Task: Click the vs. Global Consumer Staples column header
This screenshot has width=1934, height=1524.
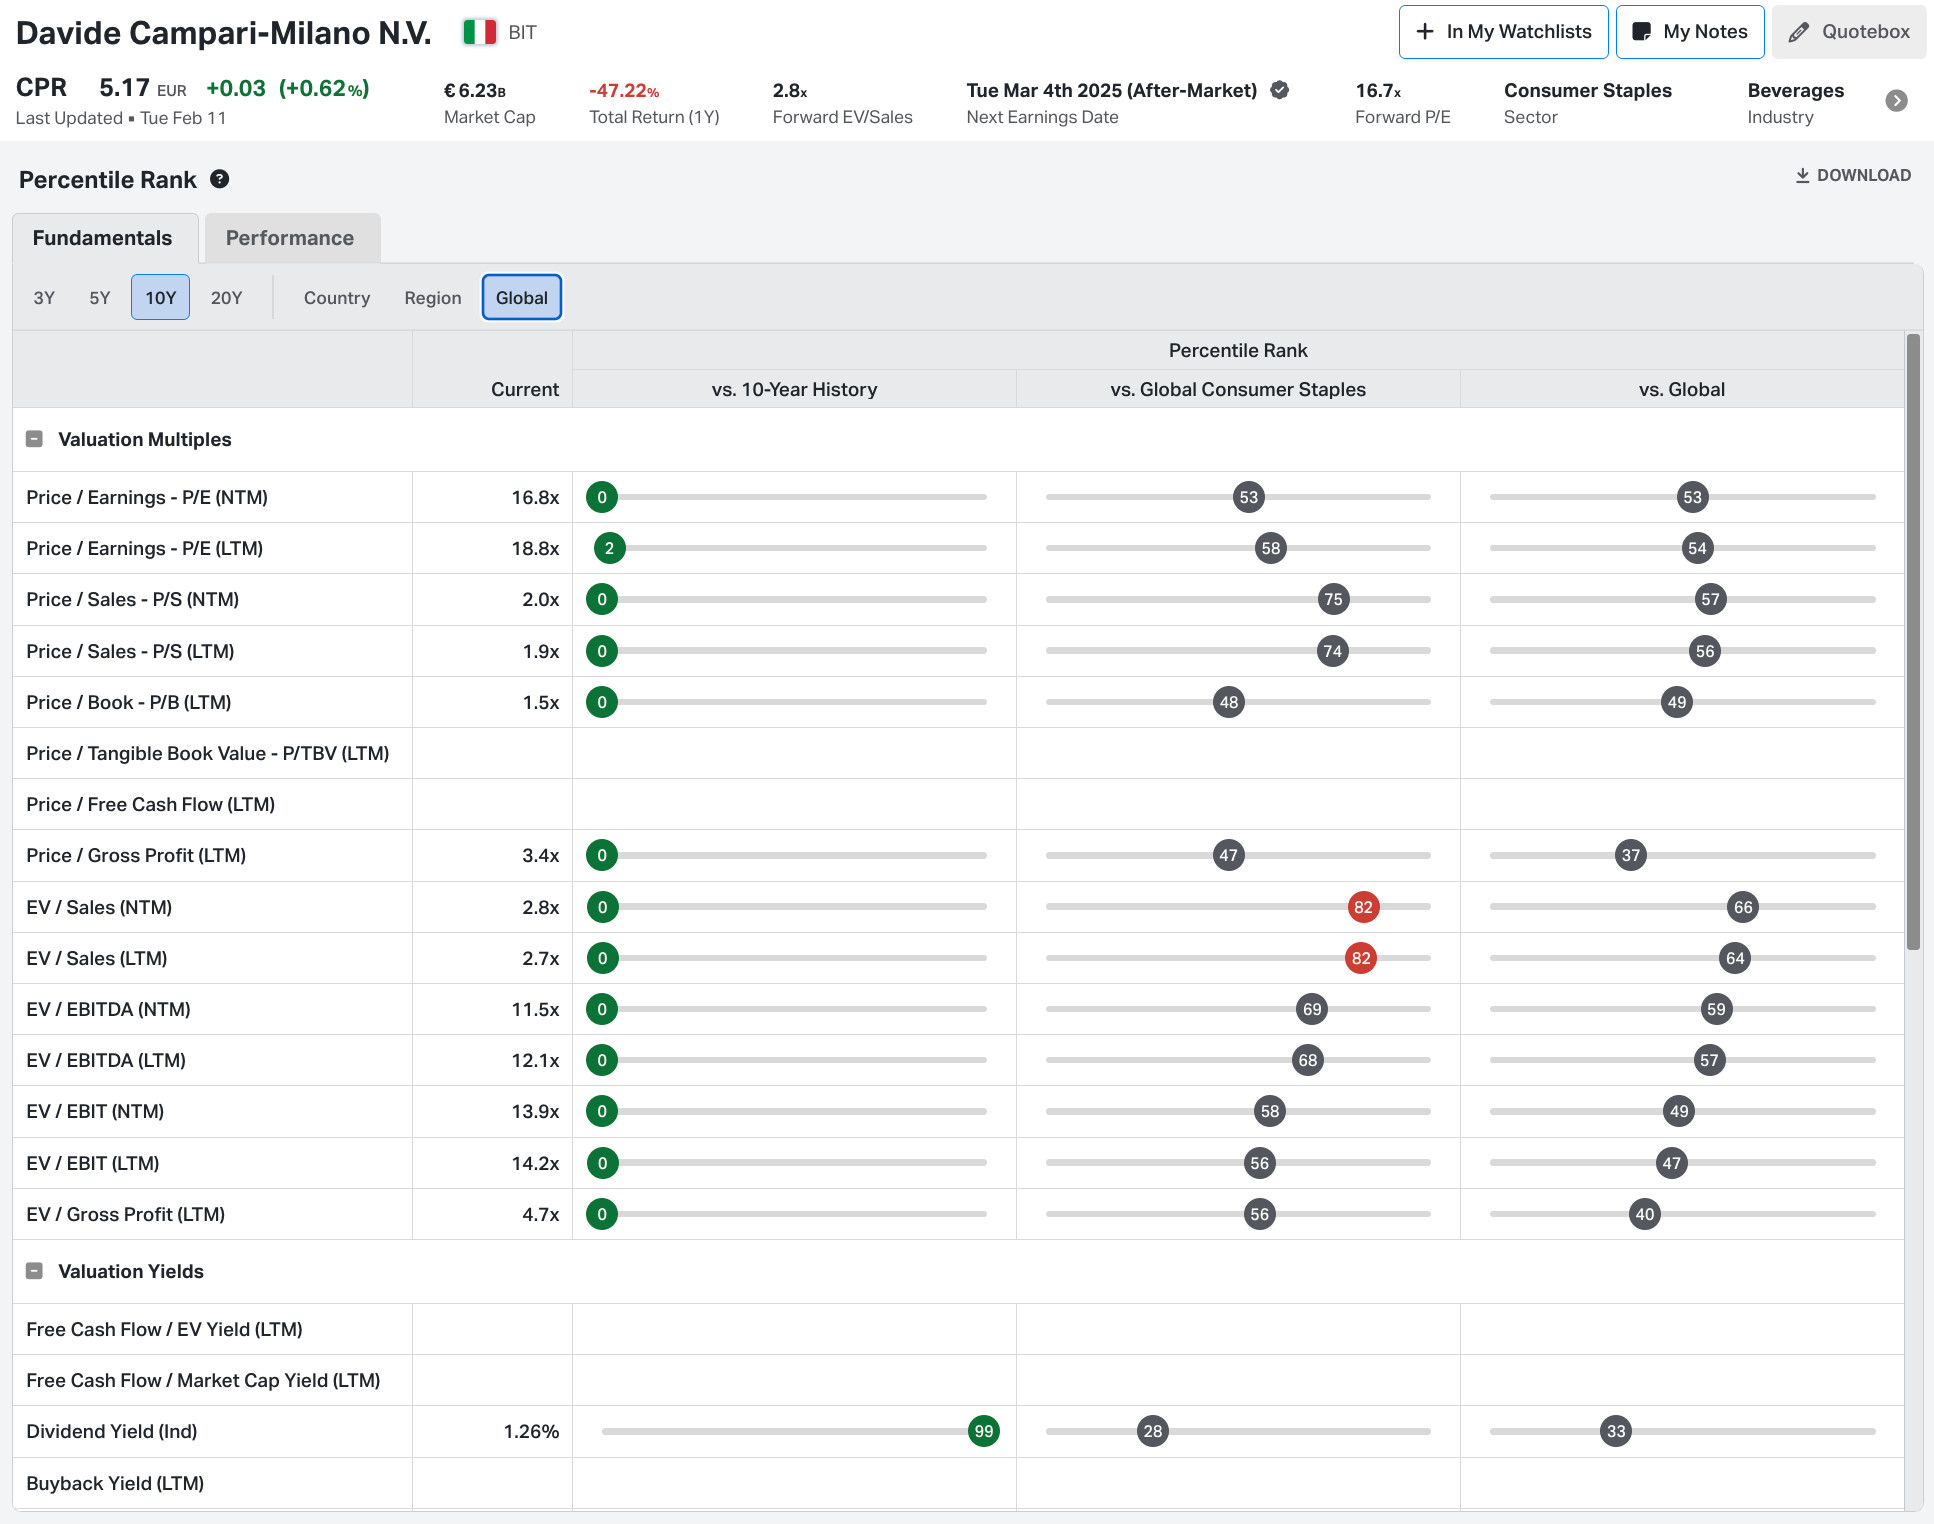Action: (1238, 389)
